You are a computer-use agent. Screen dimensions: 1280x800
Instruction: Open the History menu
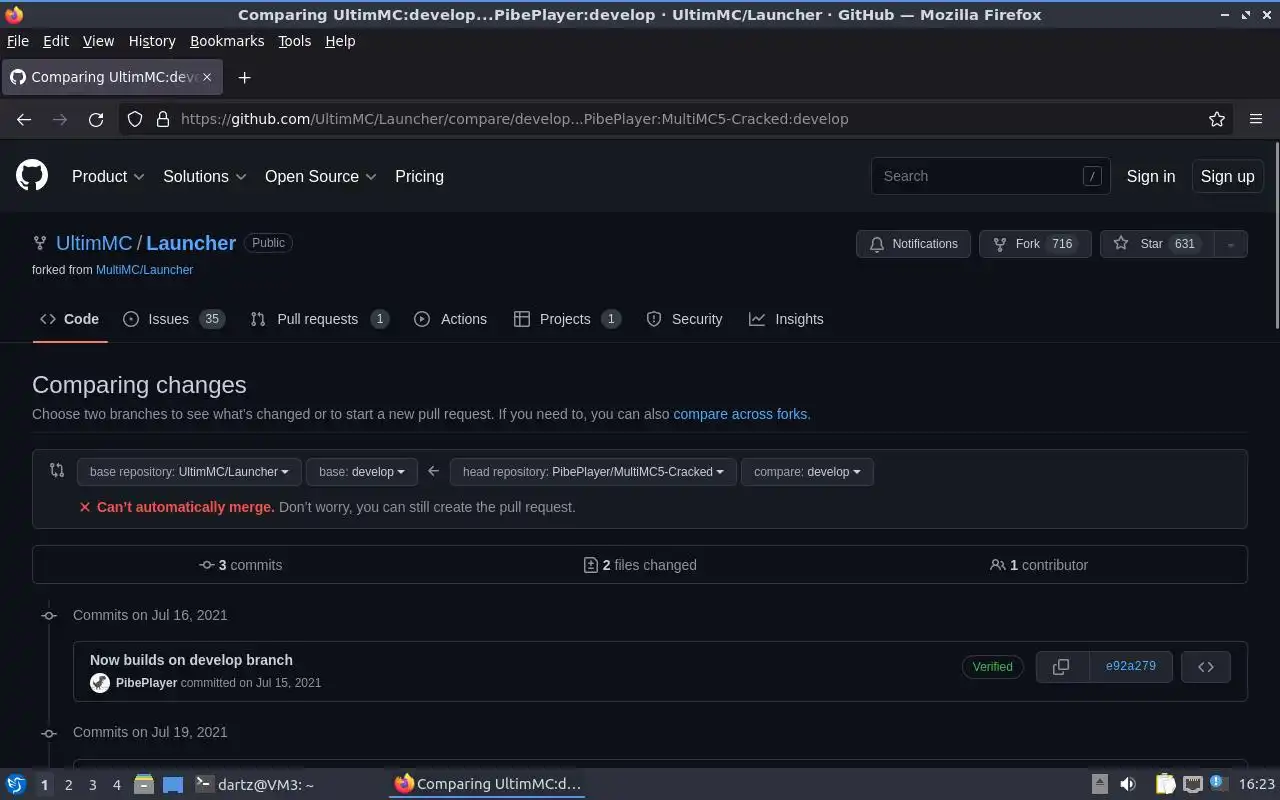click(152, 41)
